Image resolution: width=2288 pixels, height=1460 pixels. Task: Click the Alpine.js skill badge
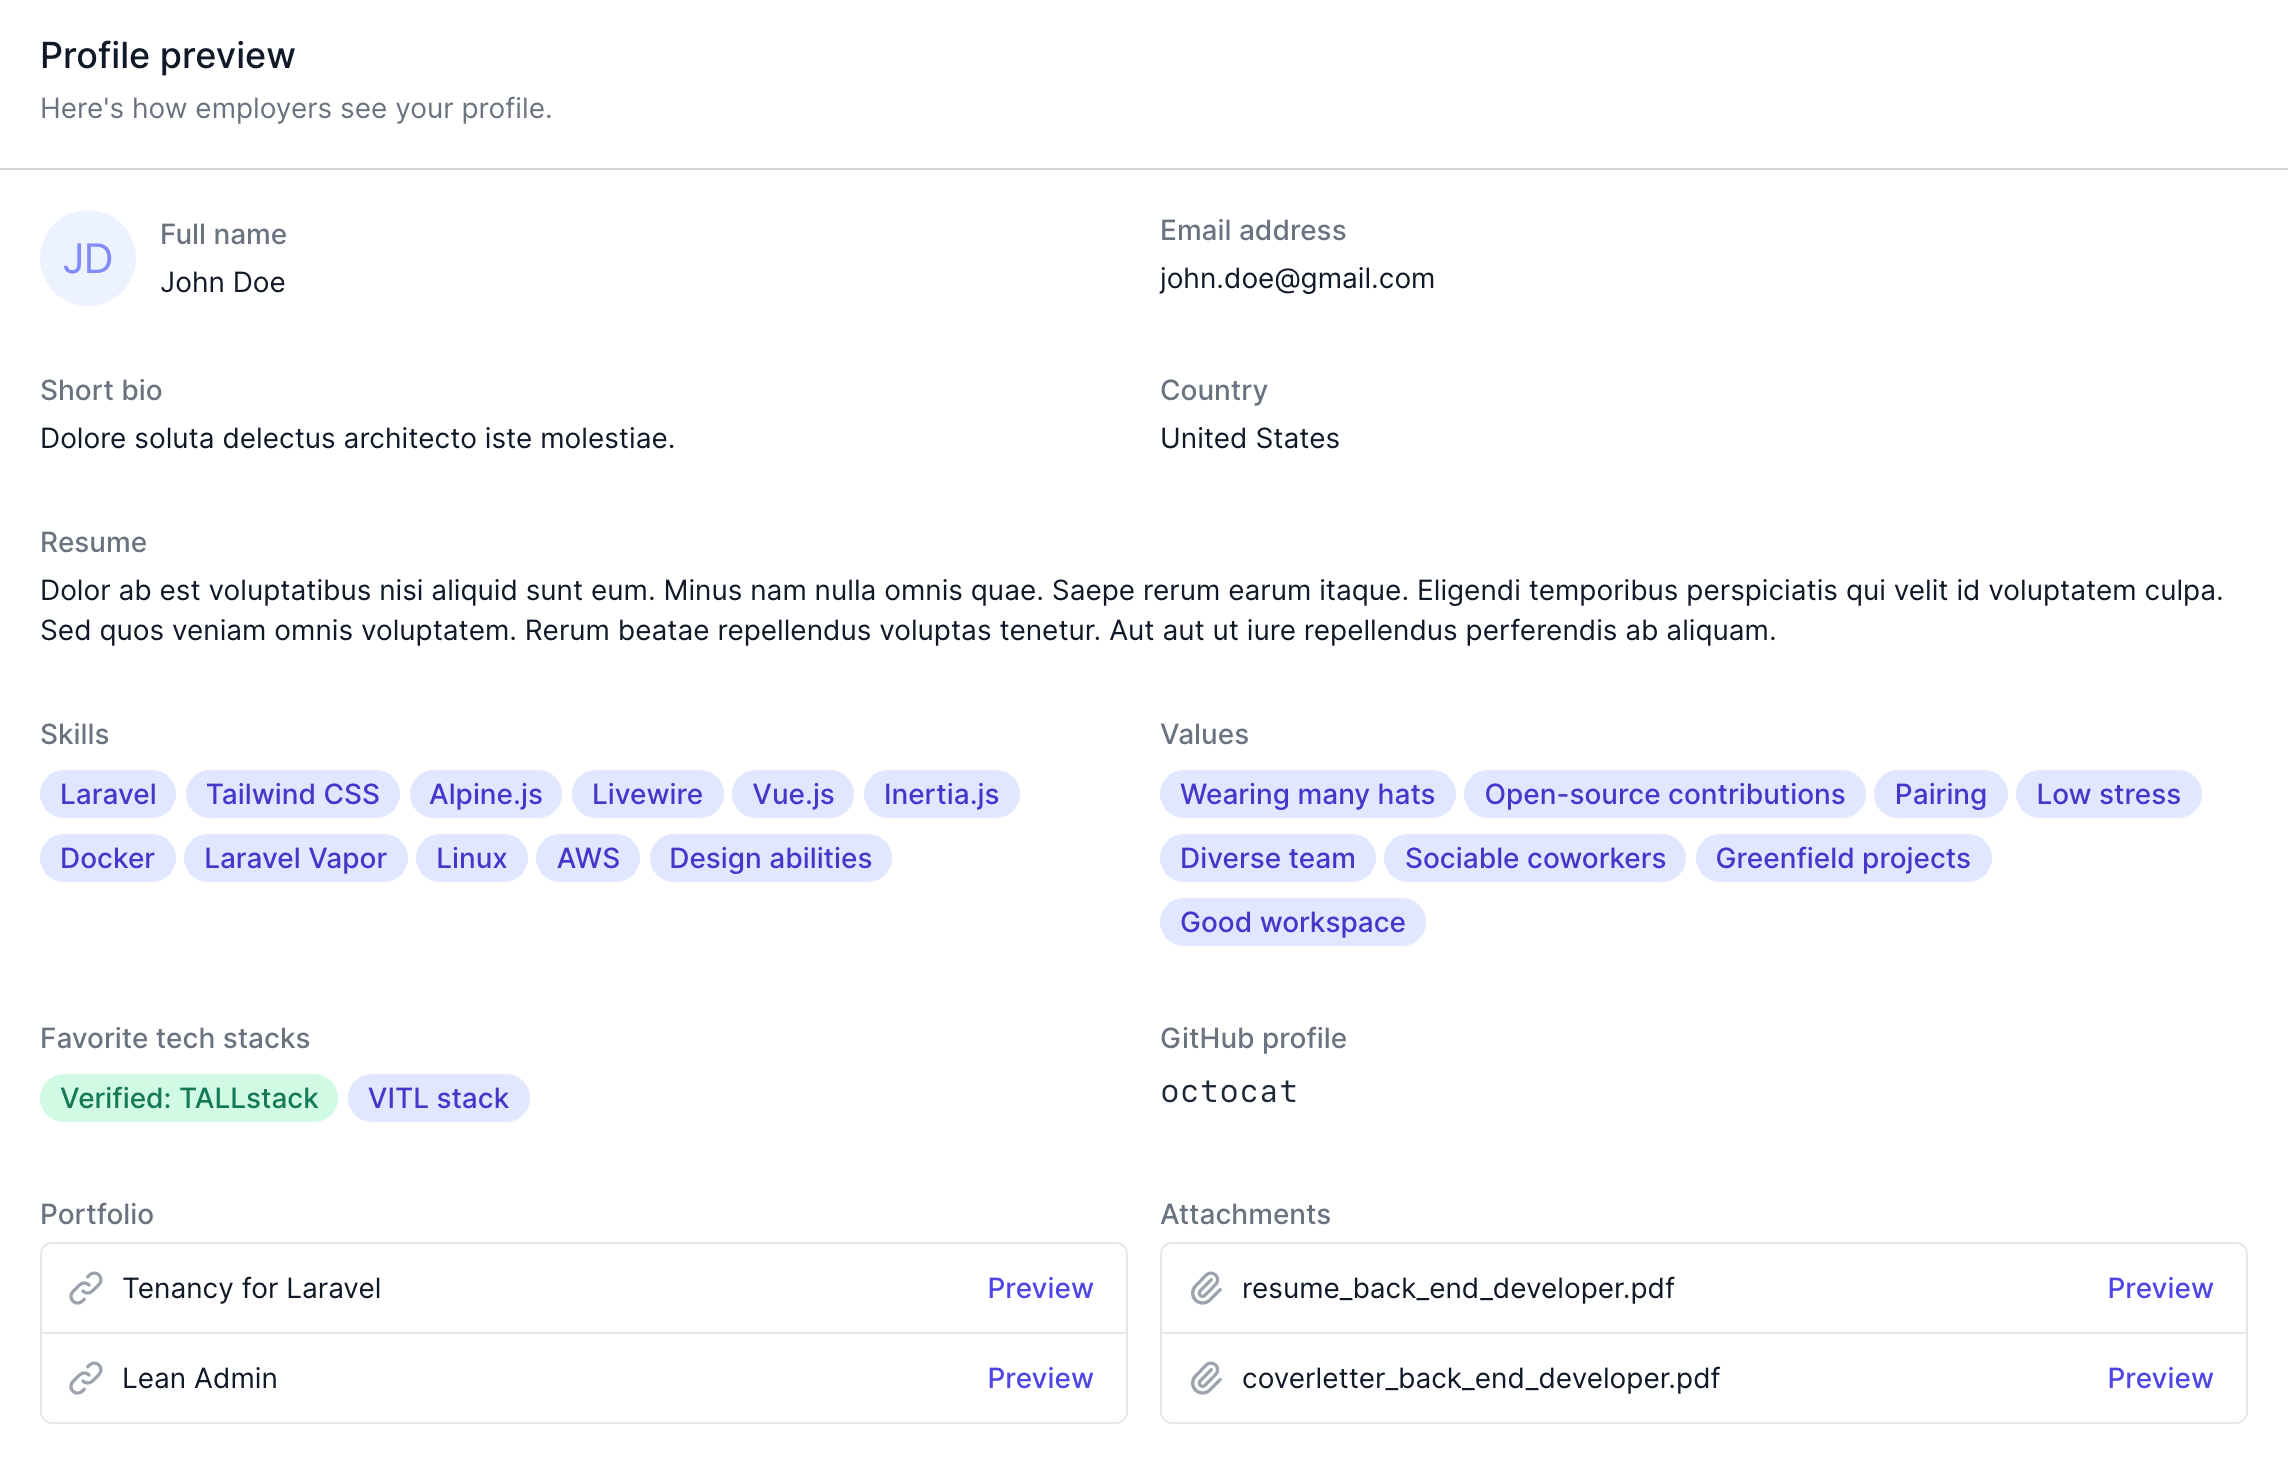coord(486,794)
